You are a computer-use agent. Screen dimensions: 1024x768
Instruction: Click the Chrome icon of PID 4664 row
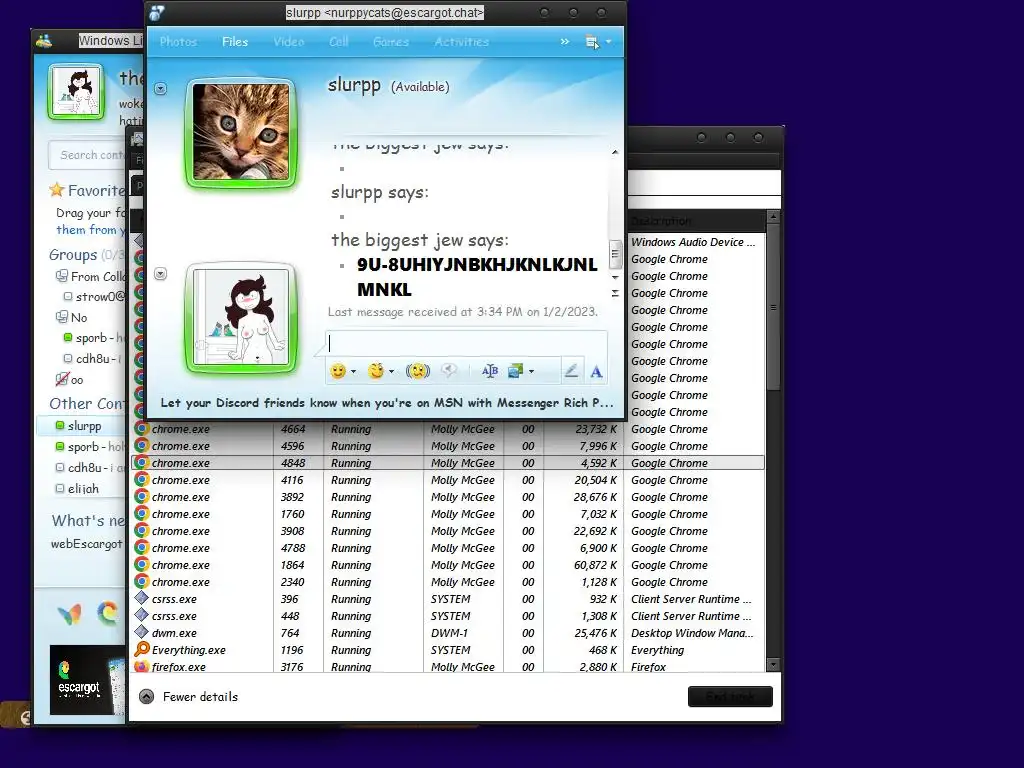pyautogui.click(x=141, y=429)
